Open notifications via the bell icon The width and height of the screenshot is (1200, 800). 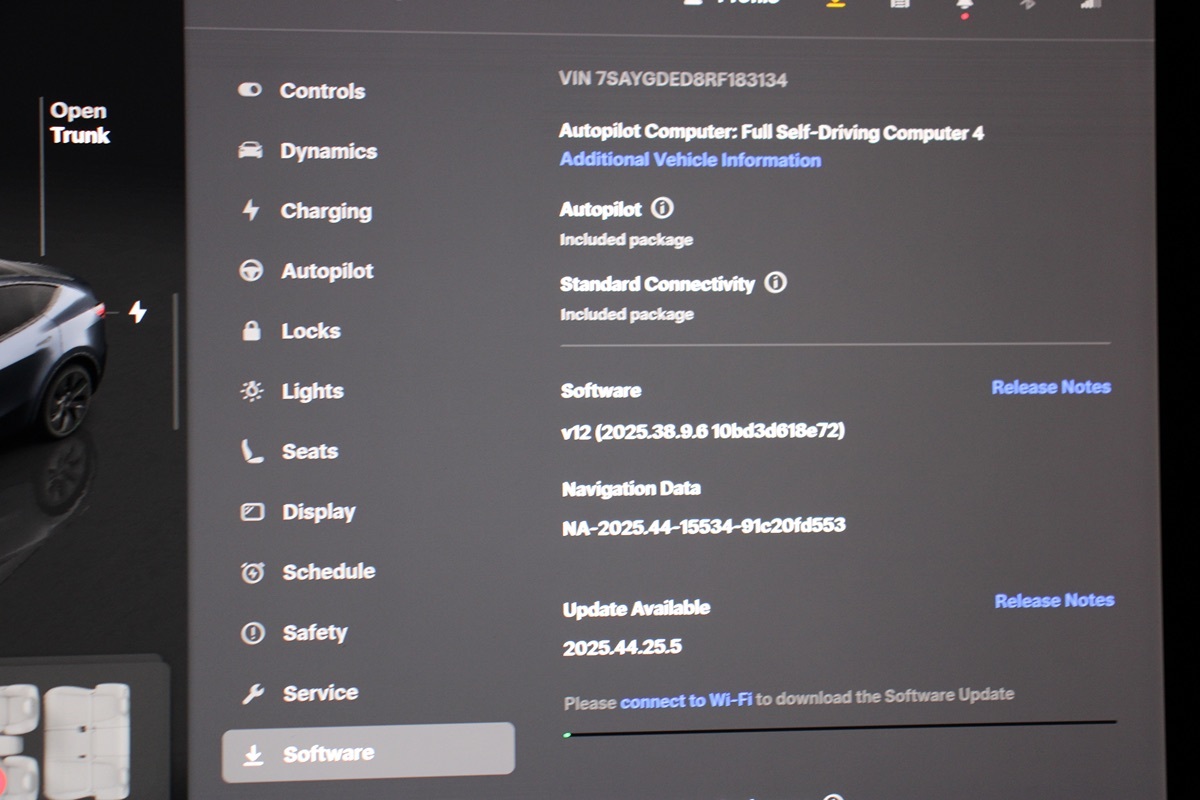coord(965,5)
